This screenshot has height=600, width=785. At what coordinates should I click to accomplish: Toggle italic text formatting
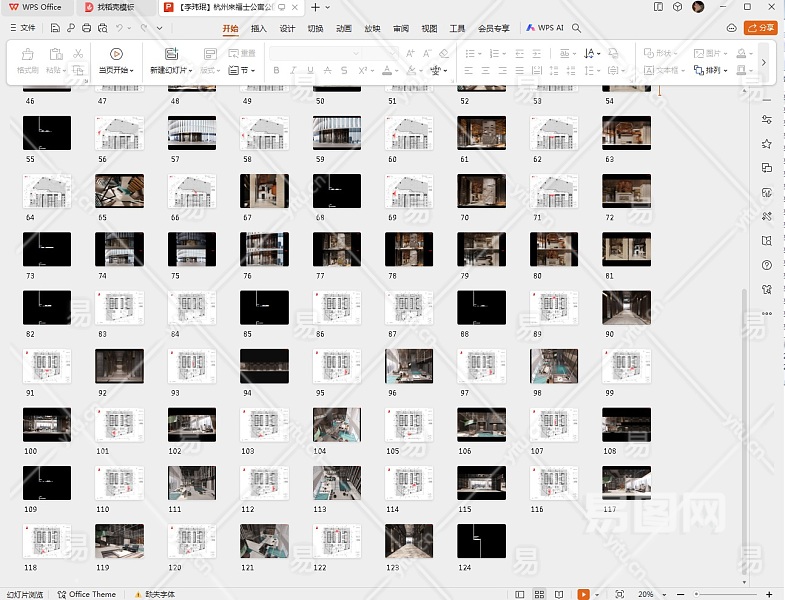(293, 71)
